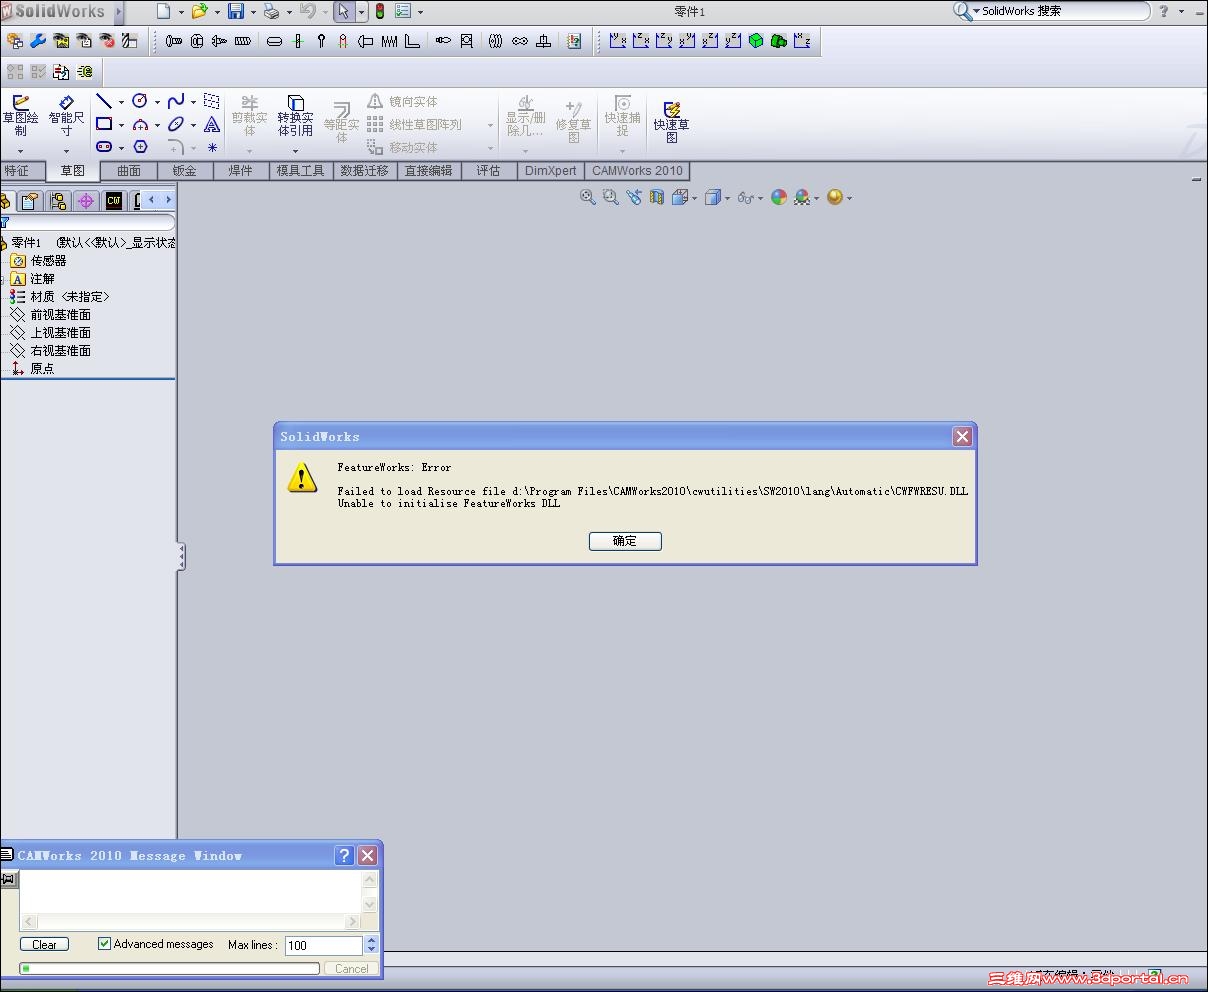The image size is (1208, 992).
Task: Click 确定 in the FeatureWorks error dialog
Action: (625, 541)
